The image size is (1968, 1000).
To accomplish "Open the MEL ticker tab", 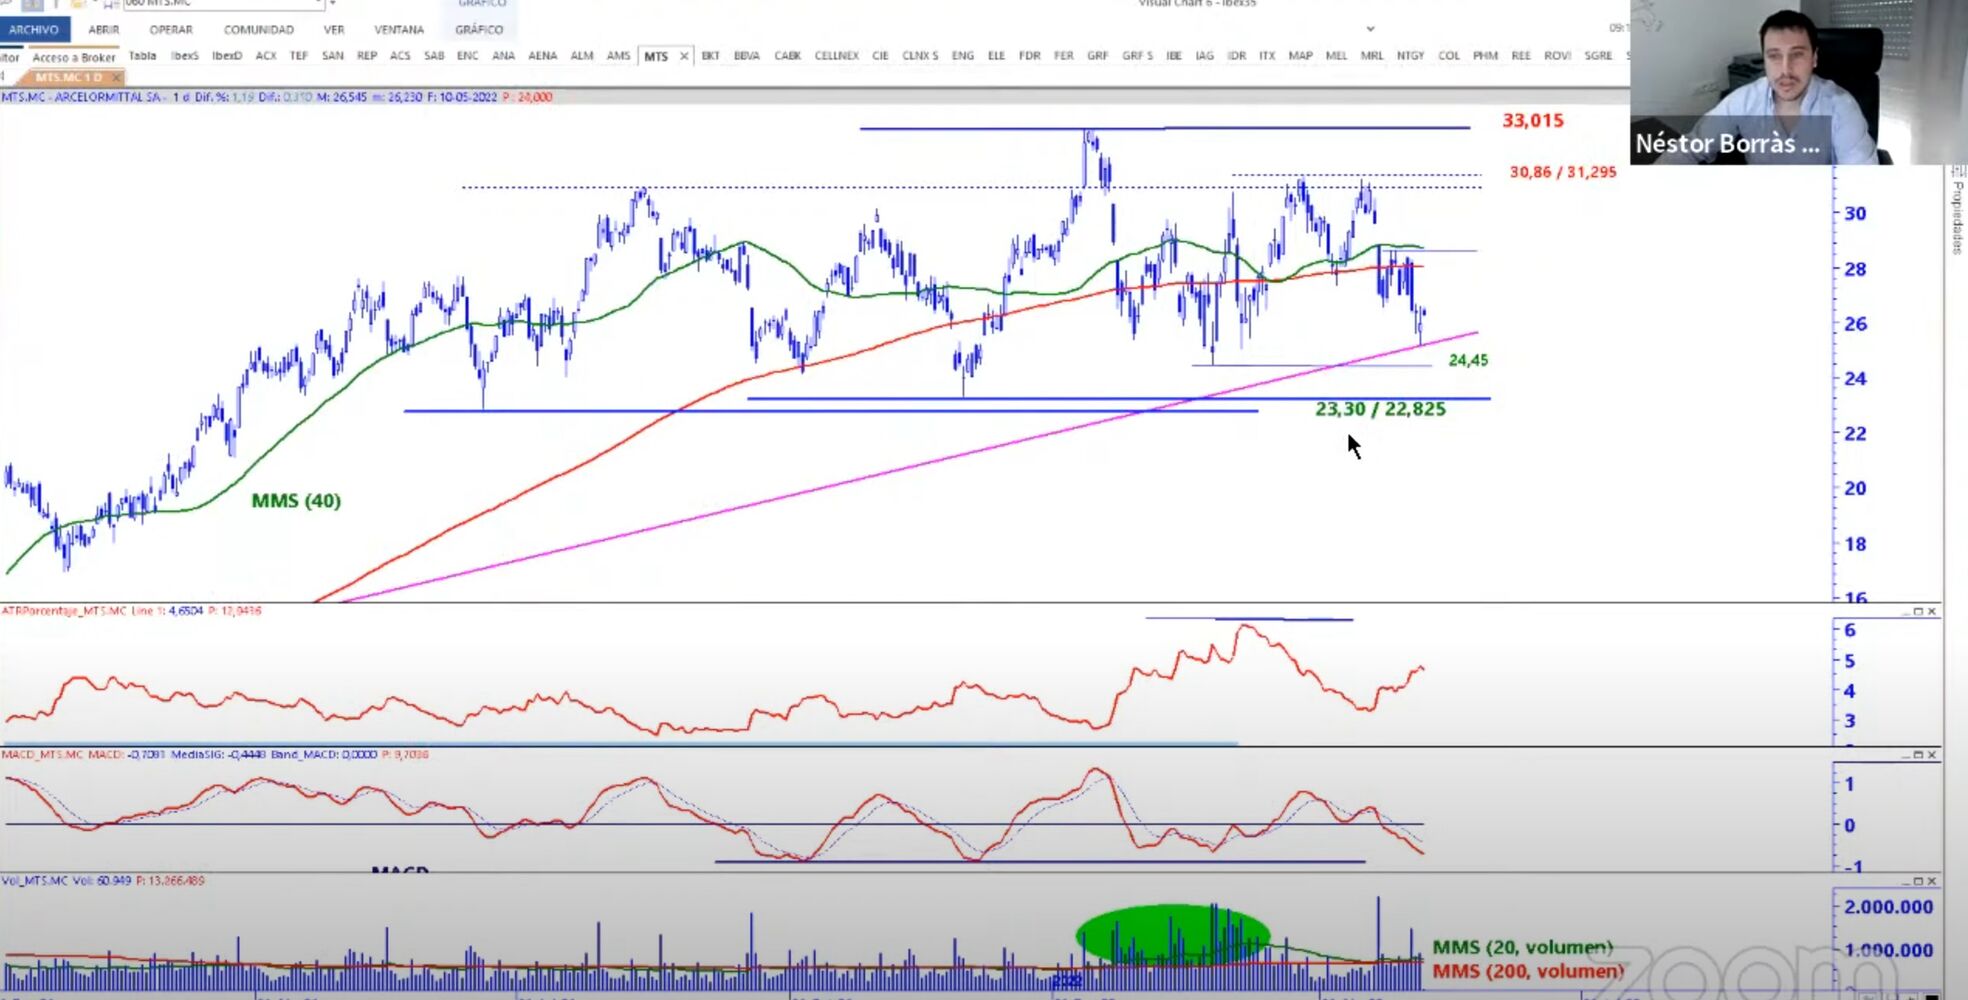I will click(x=1337, y=56).
